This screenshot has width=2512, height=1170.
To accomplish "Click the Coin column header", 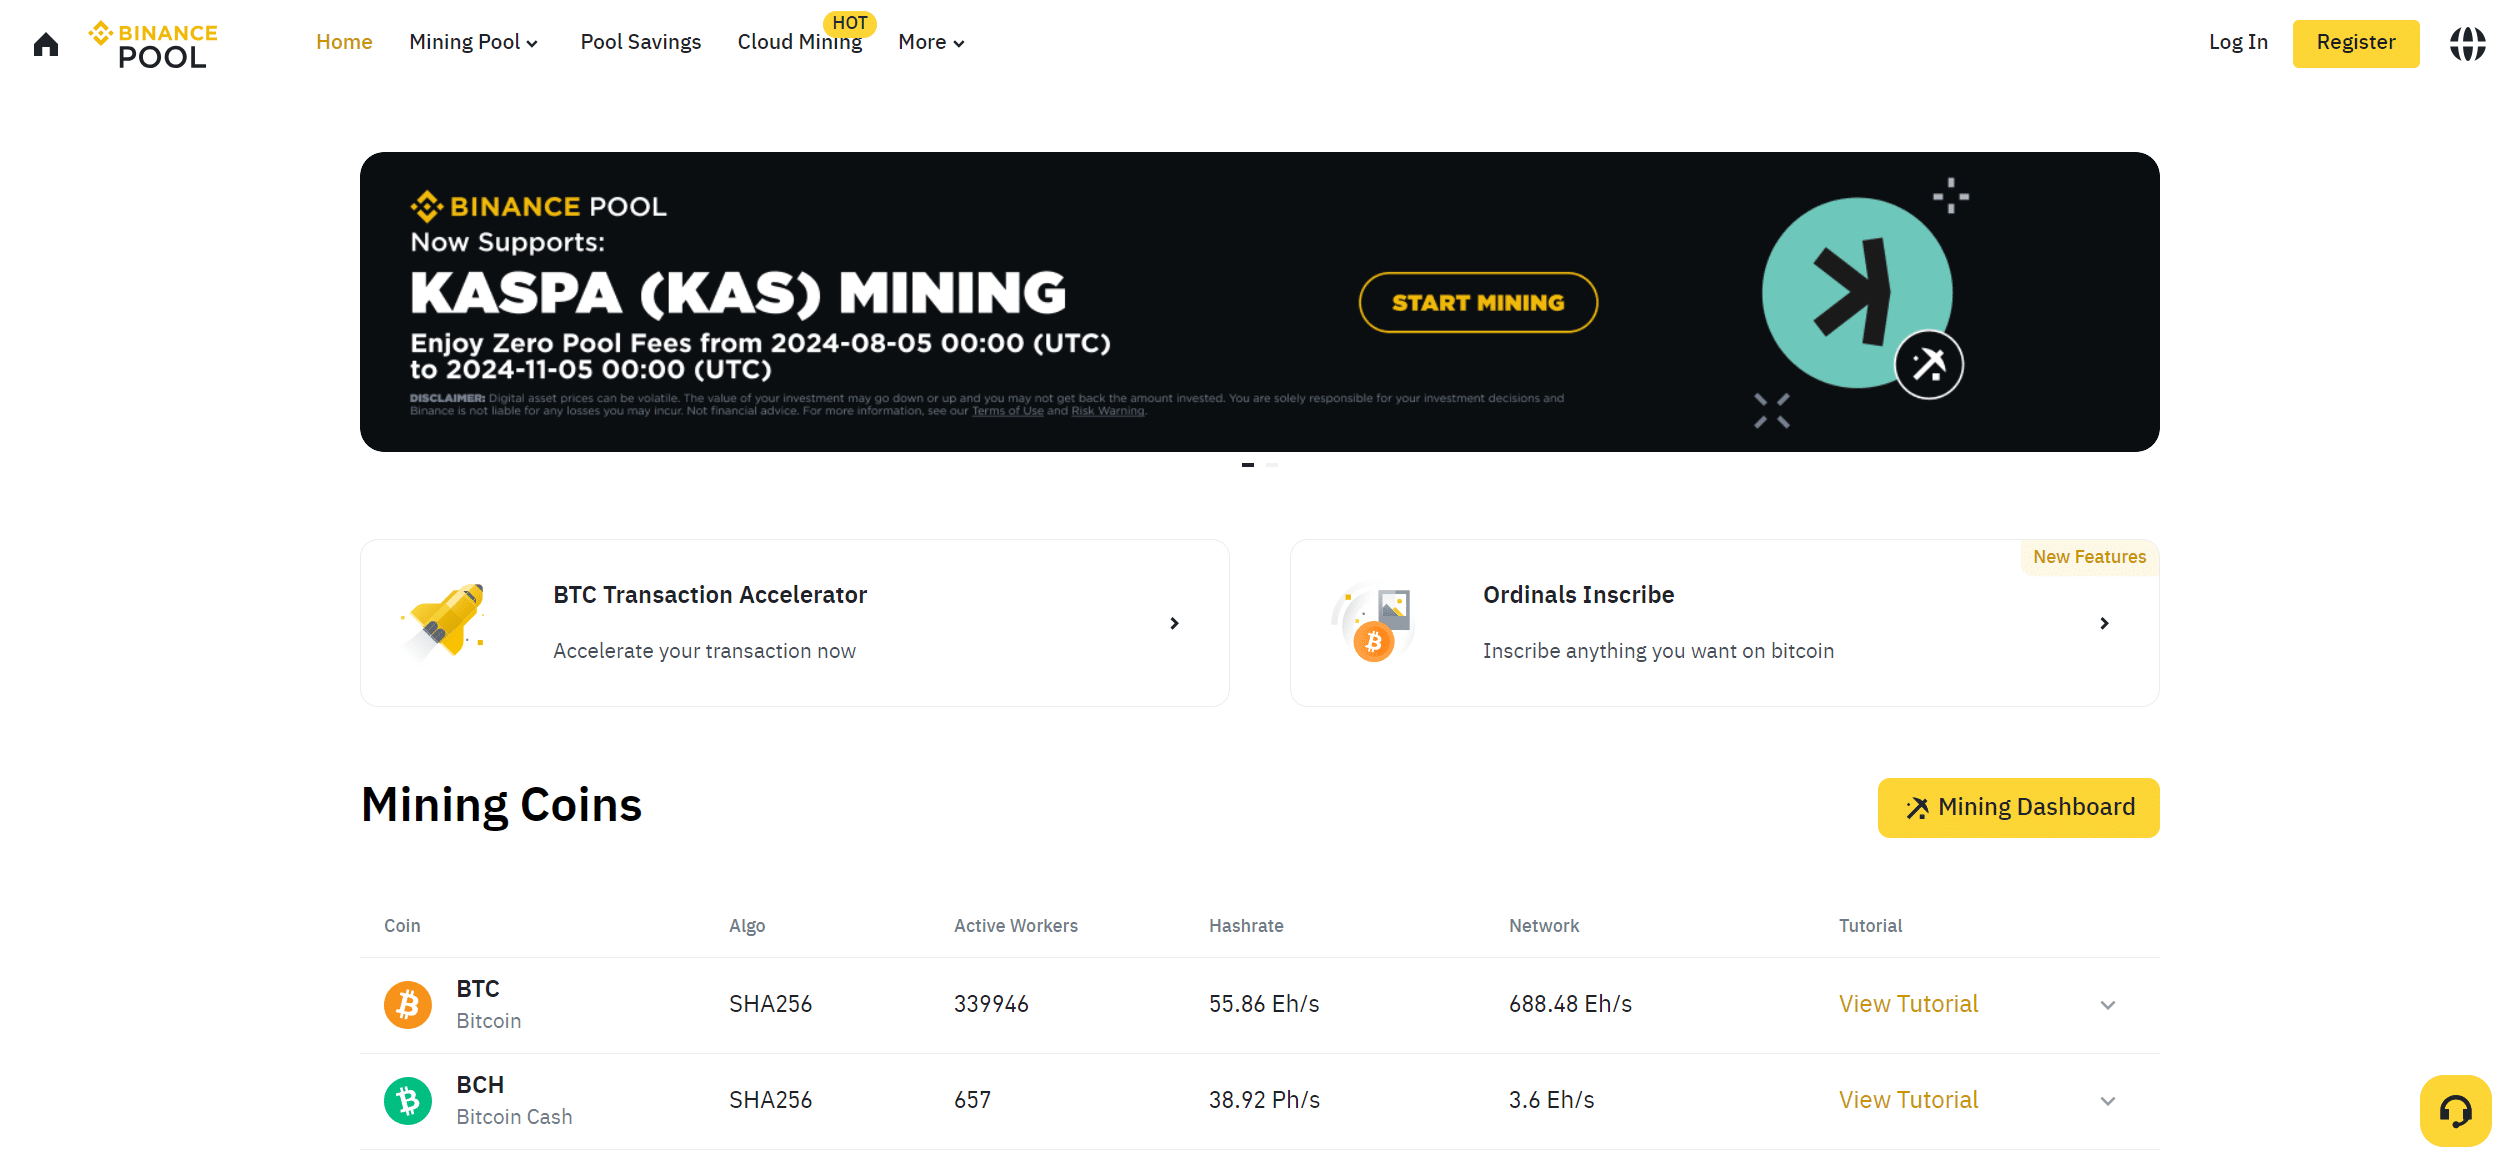I will pyautogui.click(x=402, y=926).
